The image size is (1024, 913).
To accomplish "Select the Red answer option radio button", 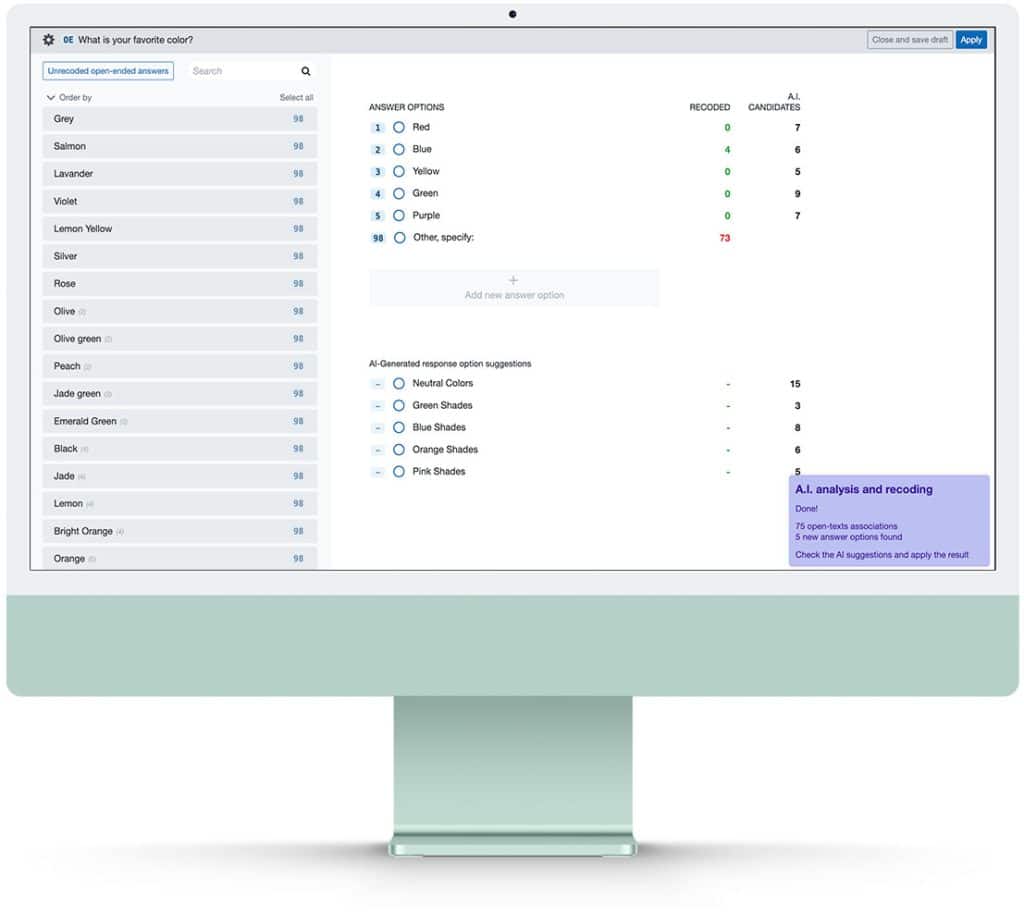I will (399, 128).
